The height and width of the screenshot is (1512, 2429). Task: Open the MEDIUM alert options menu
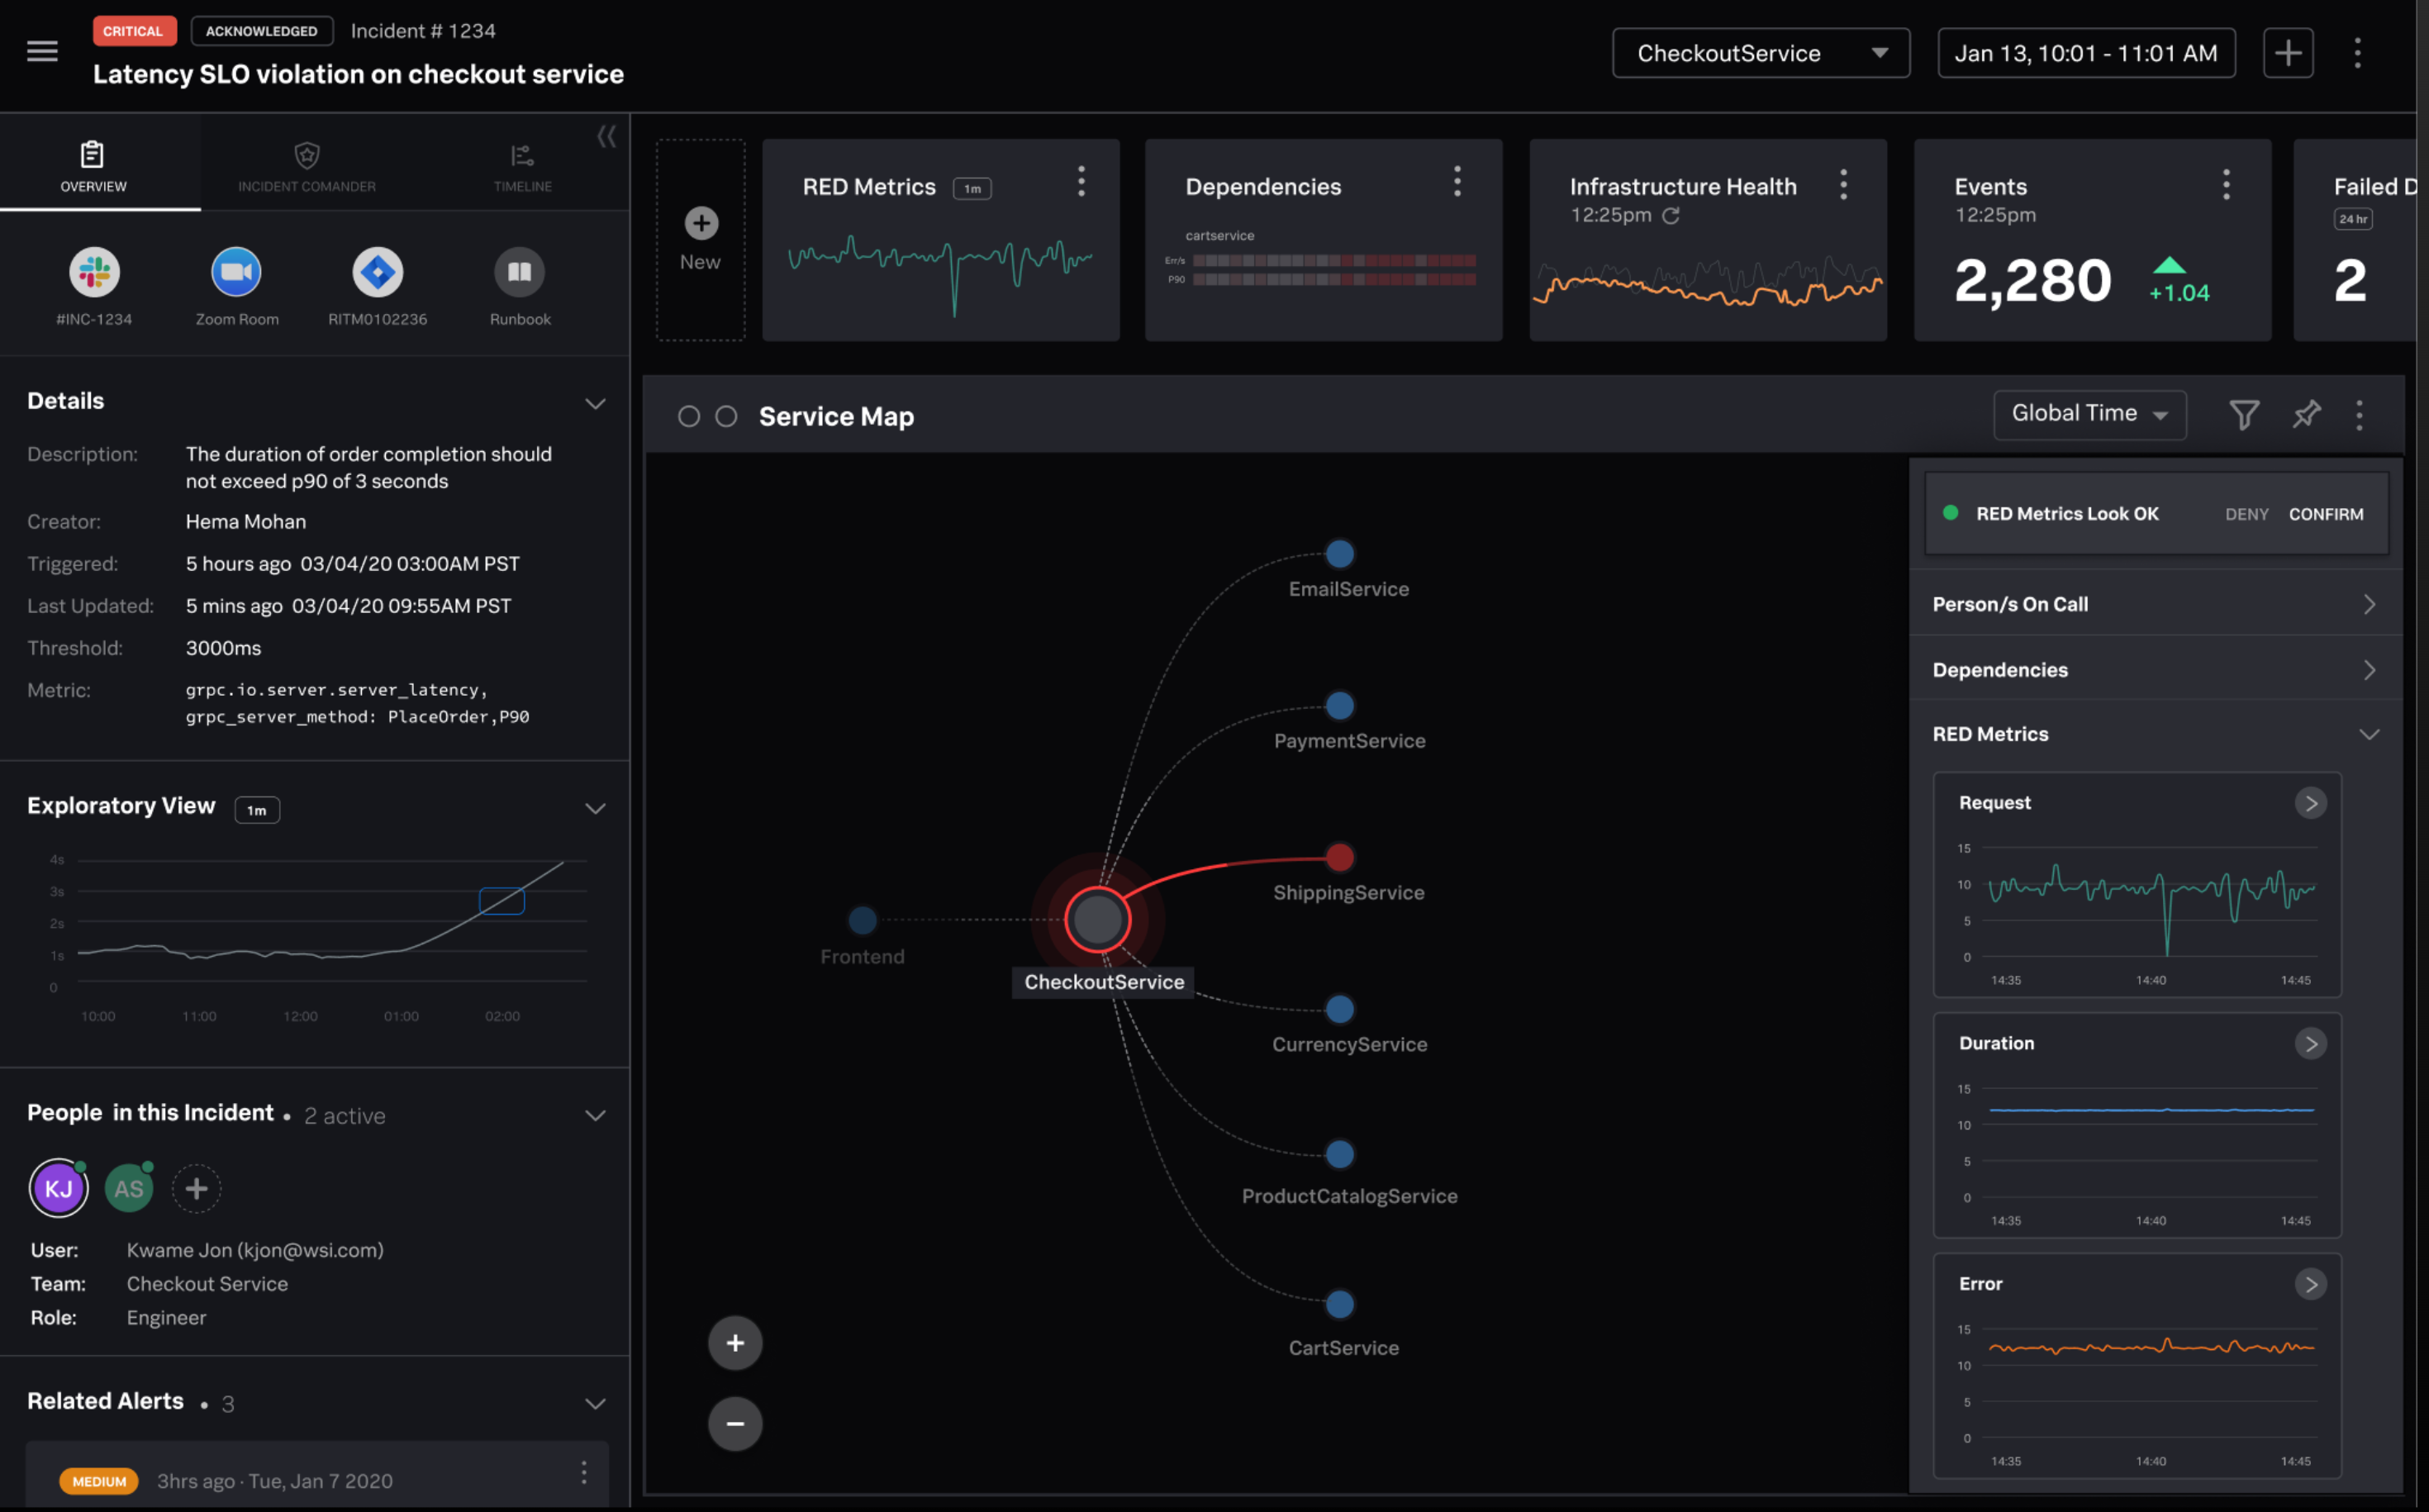click(x=584, y=1472)
